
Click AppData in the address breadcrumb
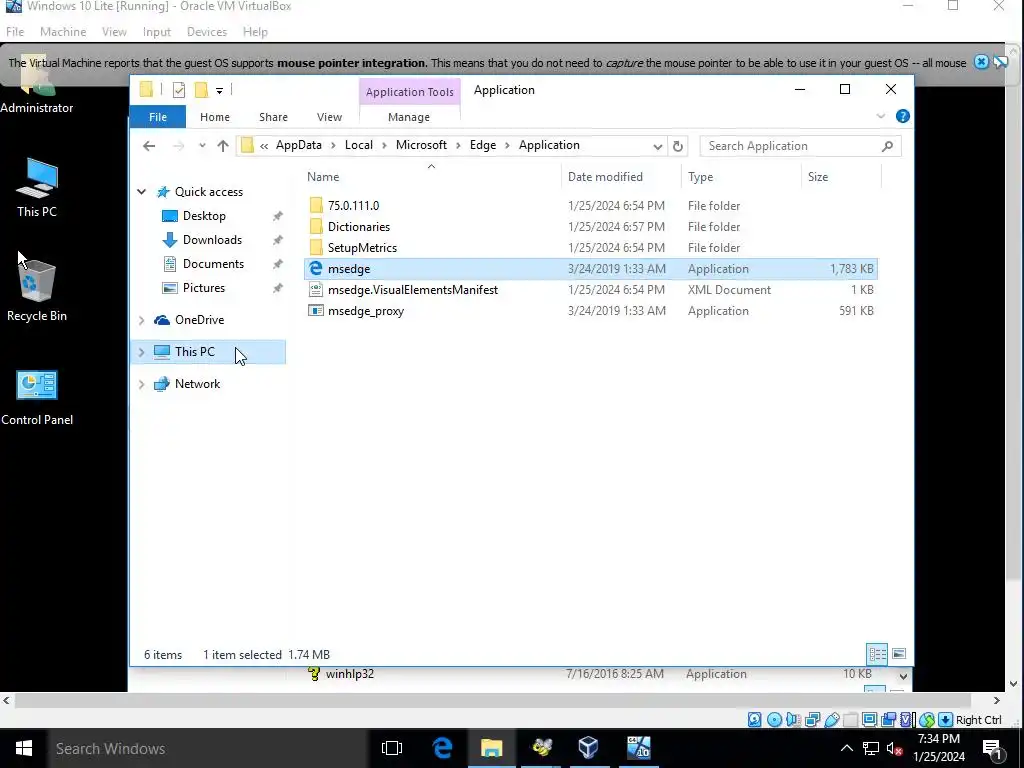[298, 145]
